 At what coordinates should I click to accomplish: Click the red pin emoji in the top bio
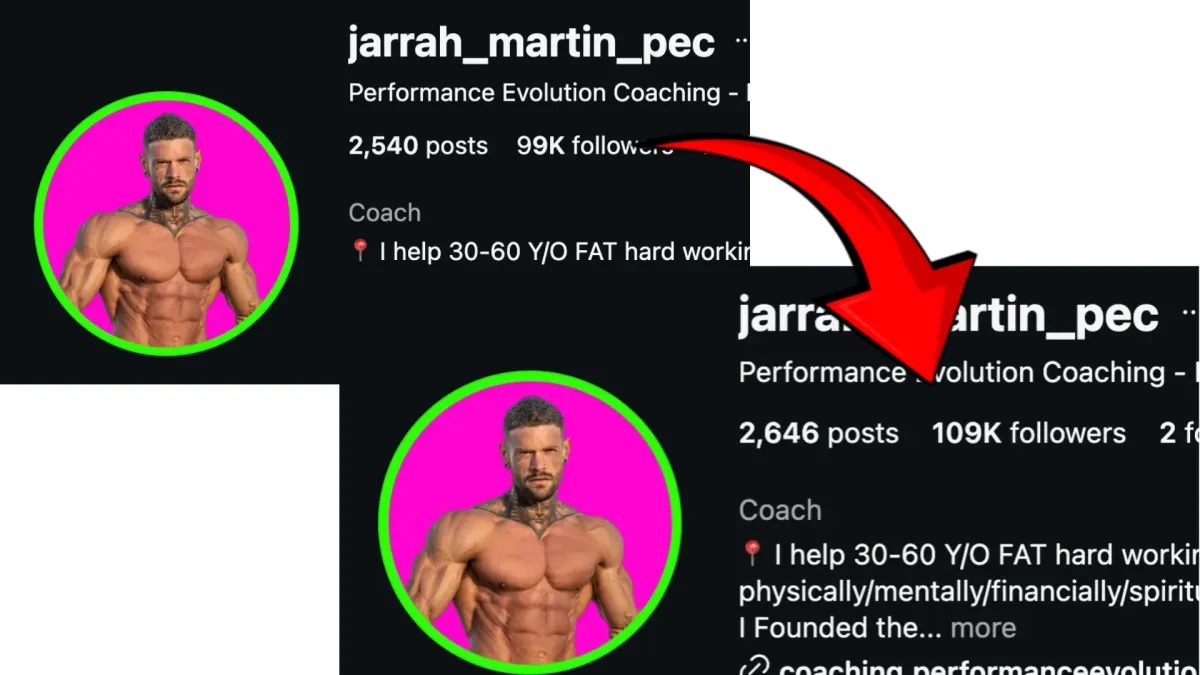360,250
